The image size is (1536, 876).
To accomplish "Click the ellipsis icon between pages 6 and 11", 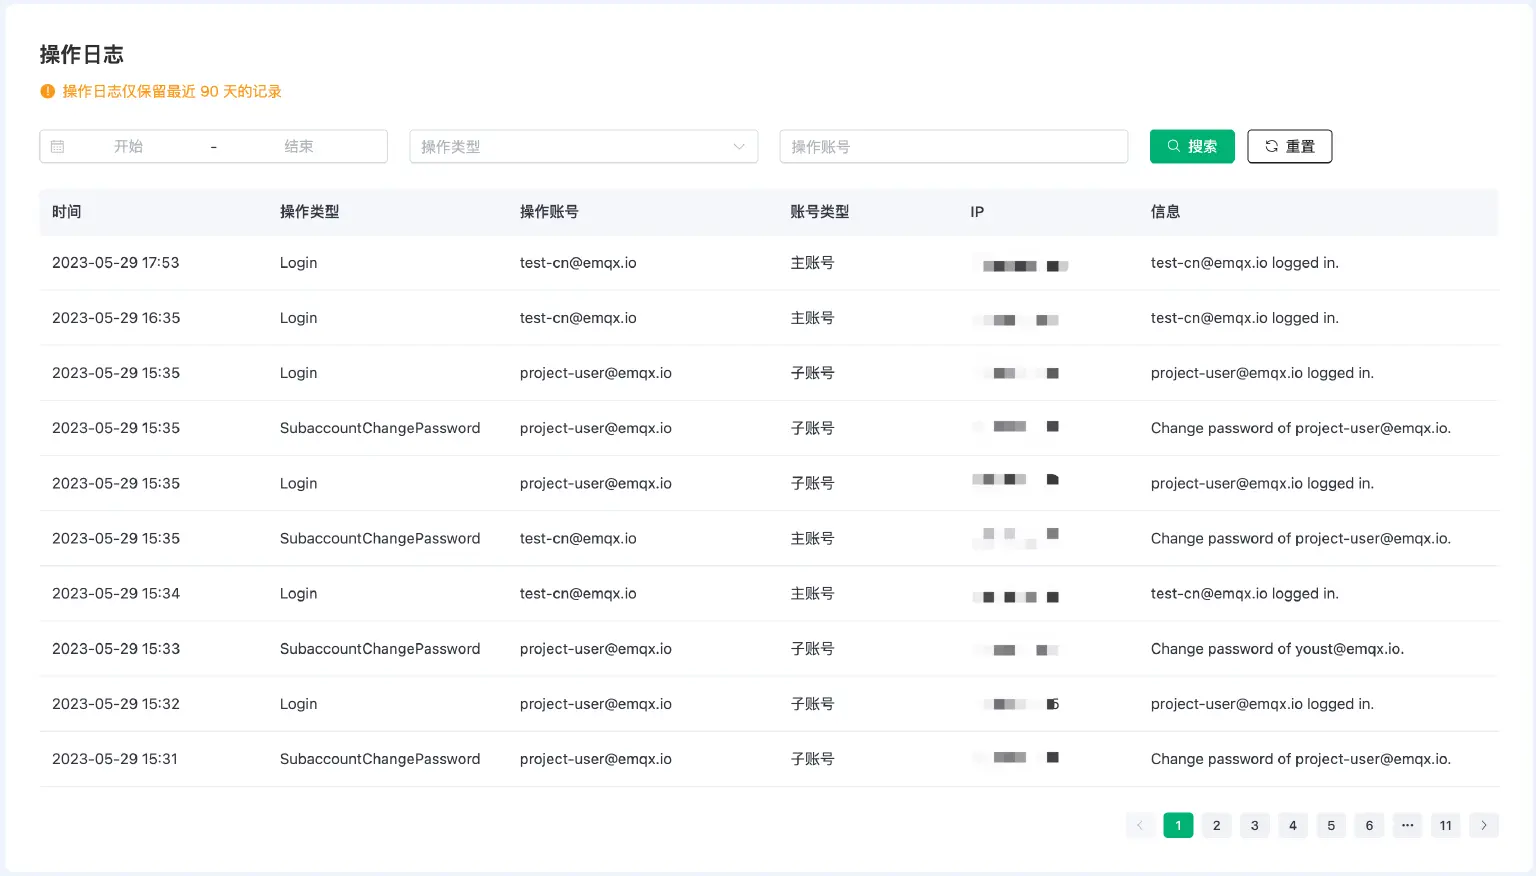I will click(x=1407, y=825).
